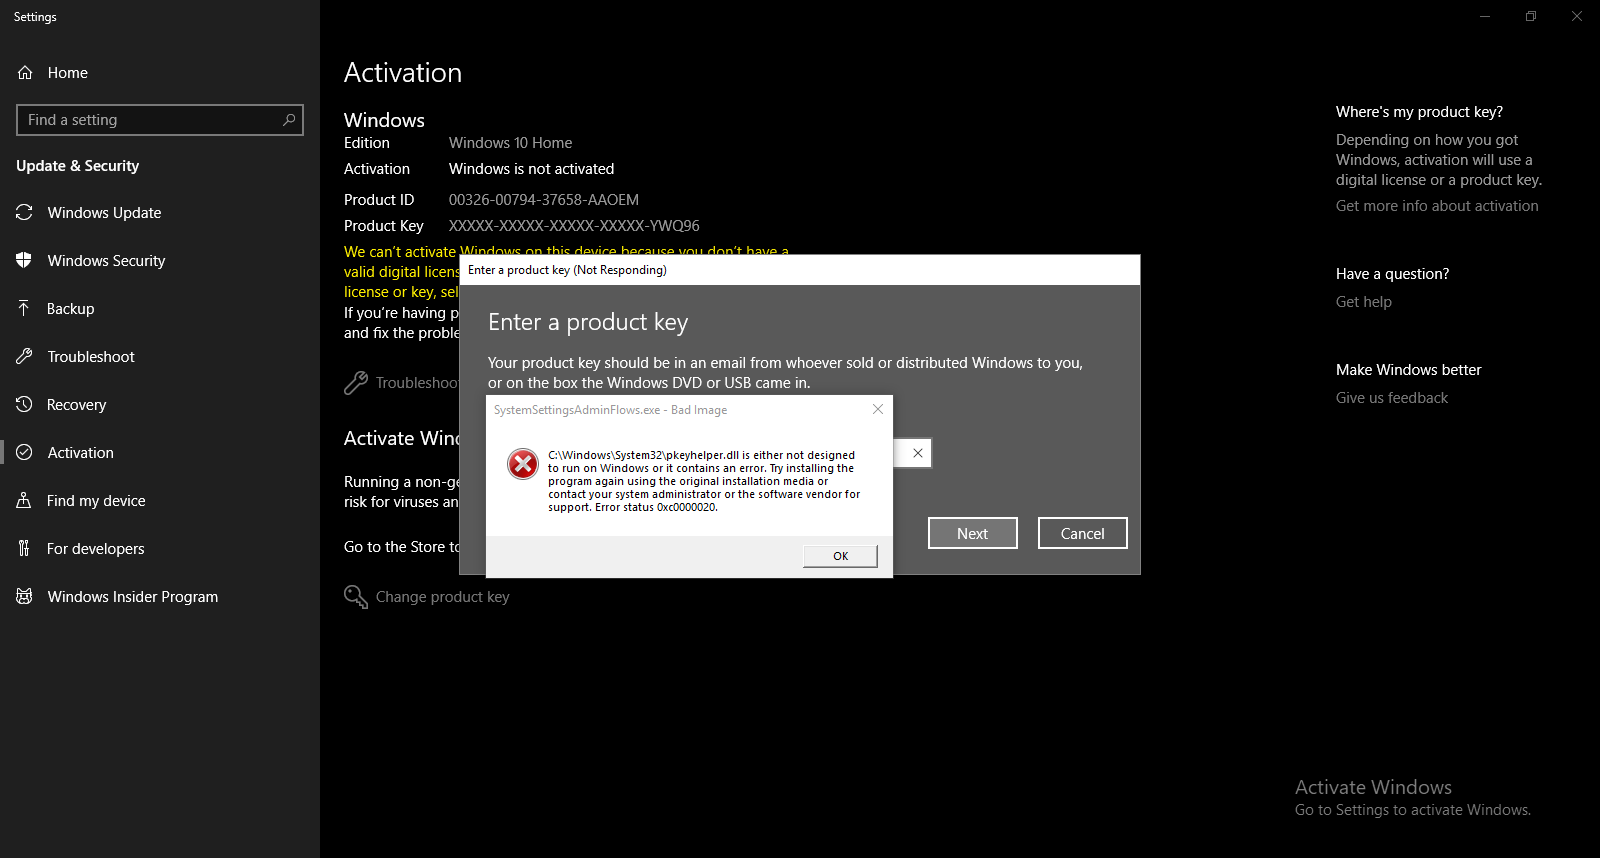The width and height of the screenshot is (1600, 858).
Task: Select the Backup arrow icon
Action: 24,309
